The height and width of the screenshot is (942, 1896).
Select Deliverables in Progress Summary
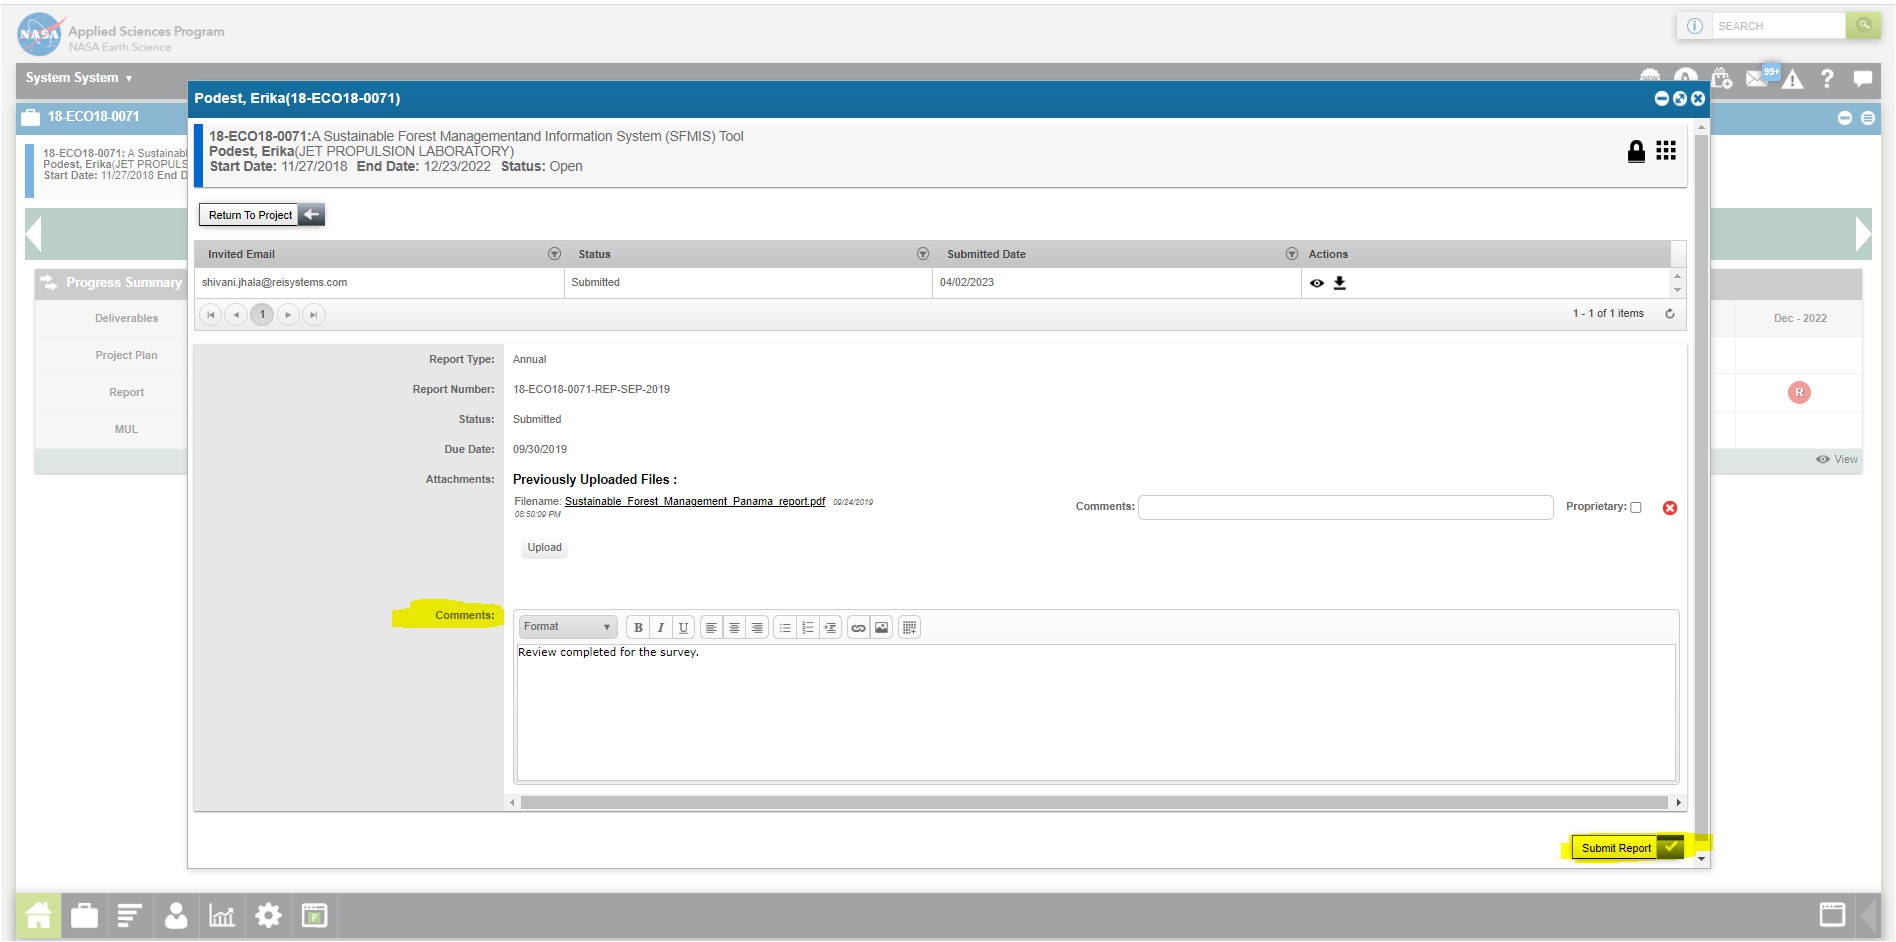tap(126, 318)
